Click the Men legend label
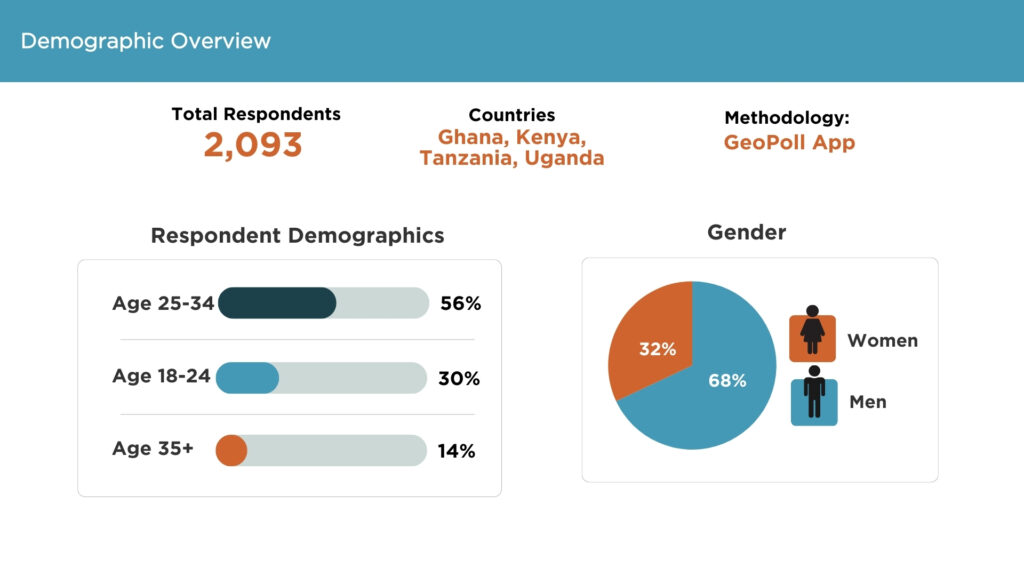Image resolution: width=1024 pixels, height=576 pixels. click(867, 402)
